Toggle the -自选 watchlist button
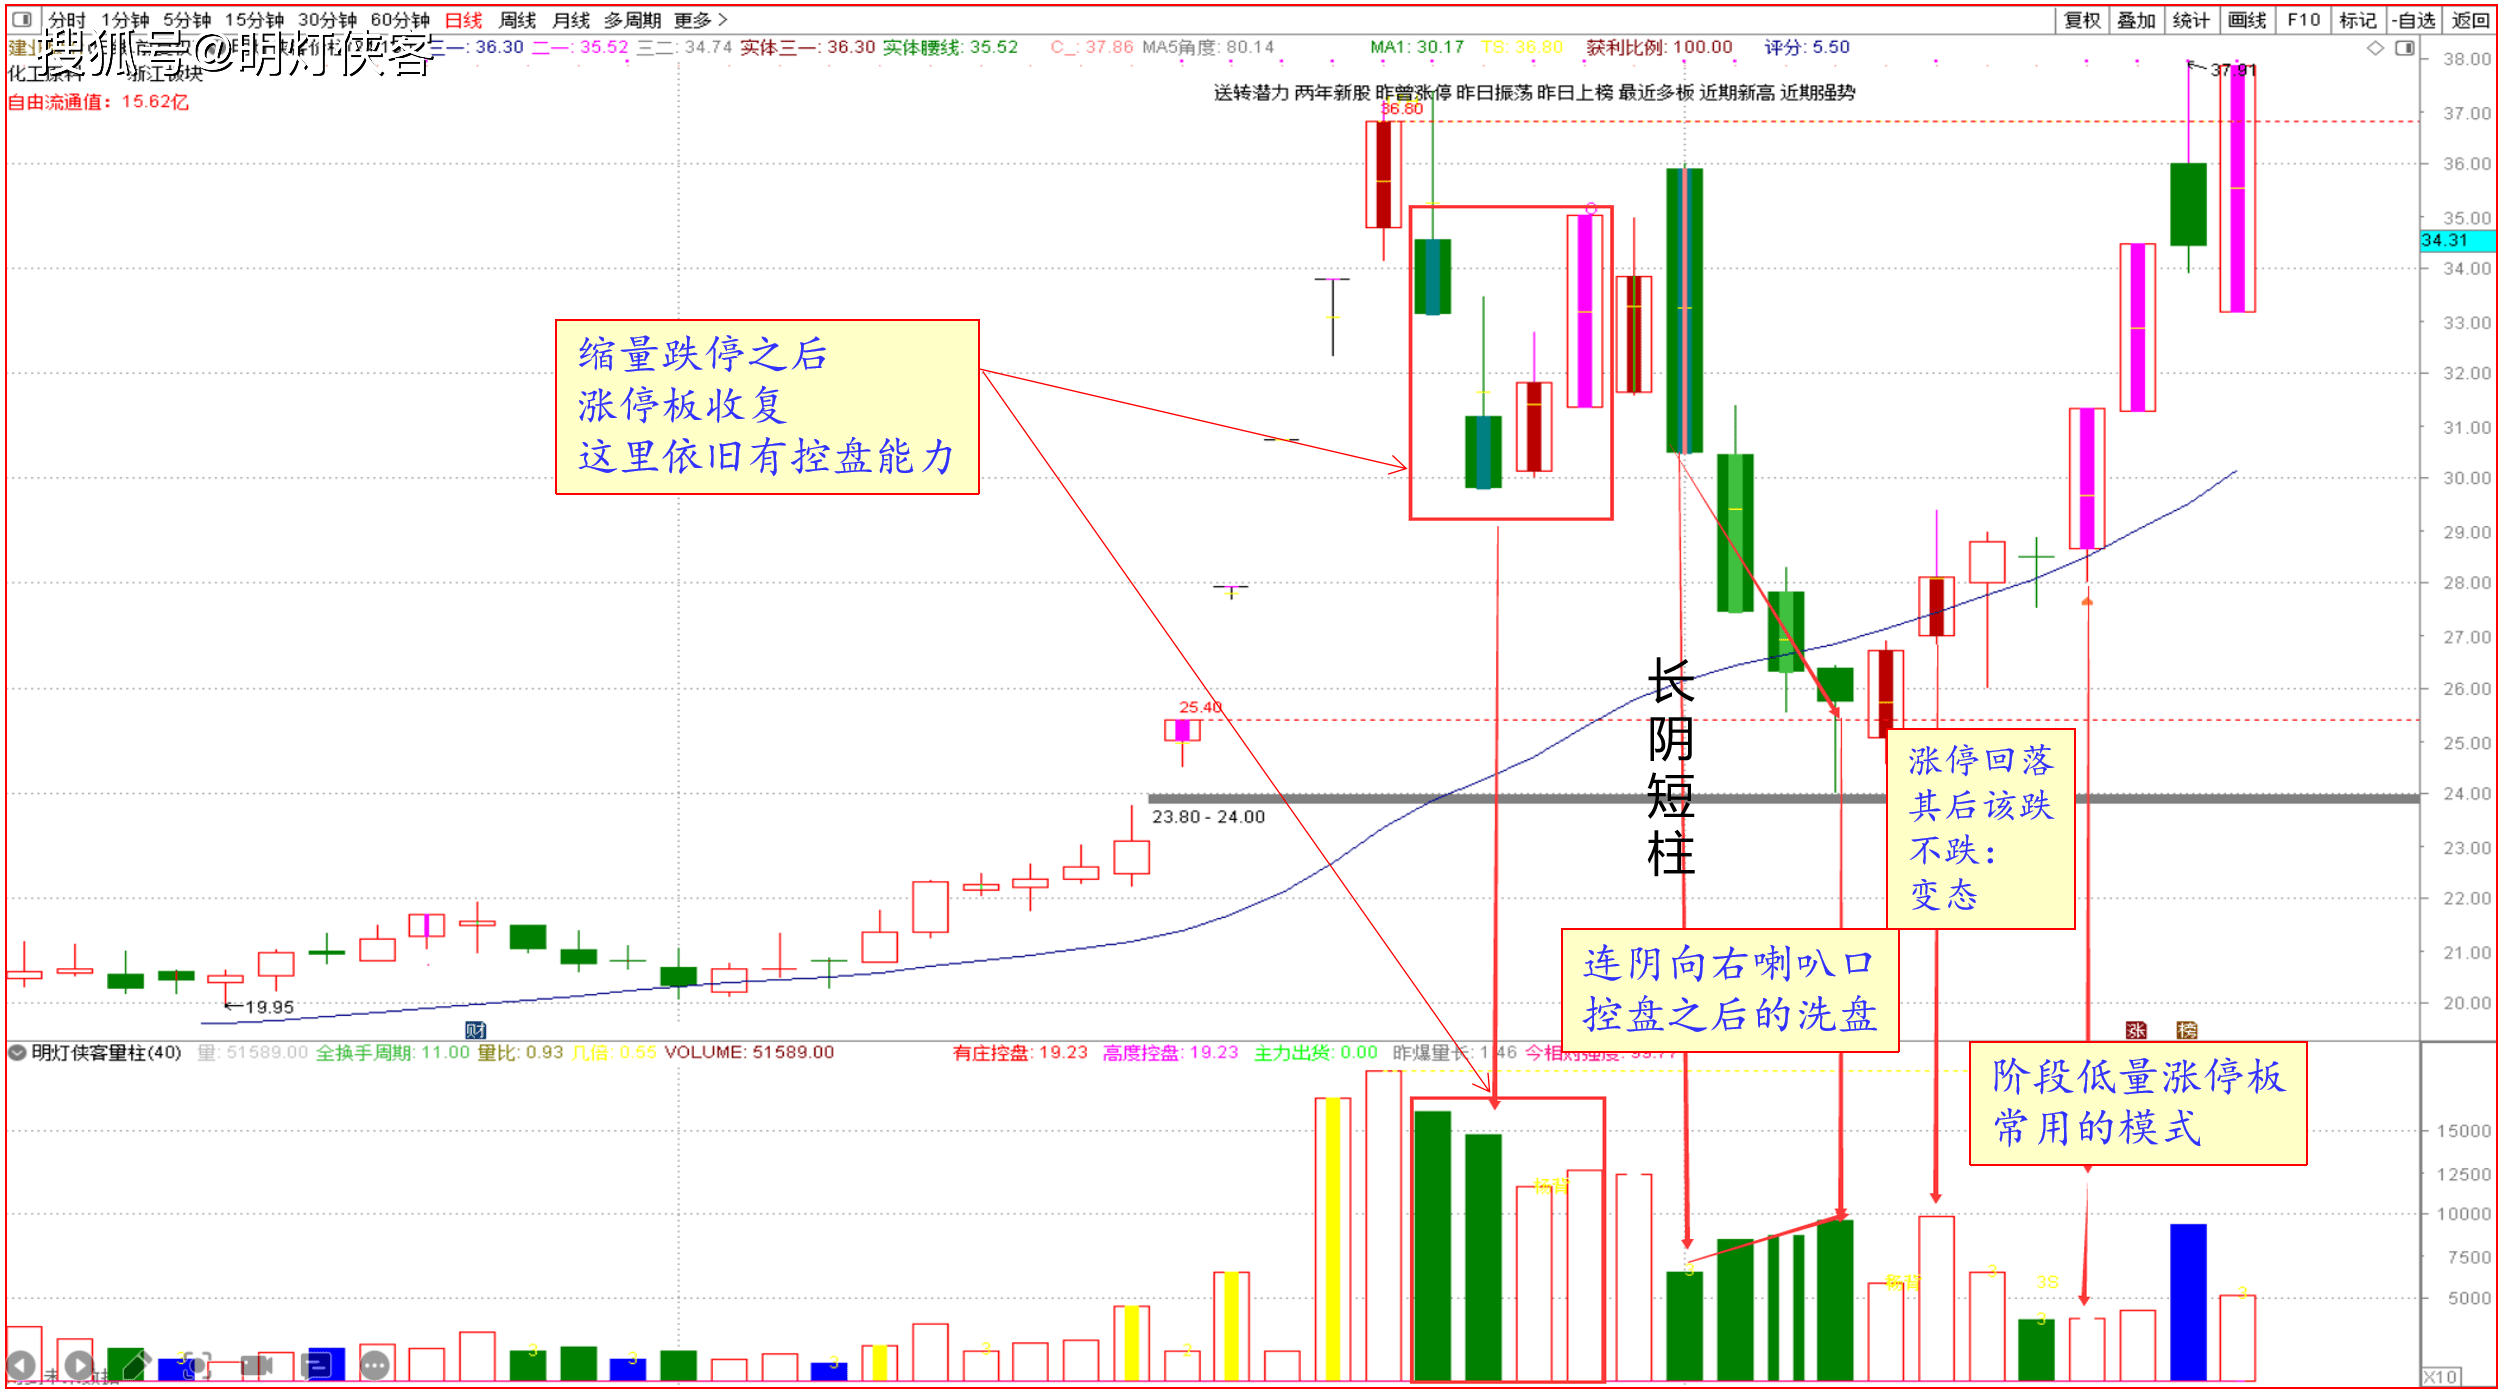This screenshot has height=1392, width=2502. [2413, 20]
